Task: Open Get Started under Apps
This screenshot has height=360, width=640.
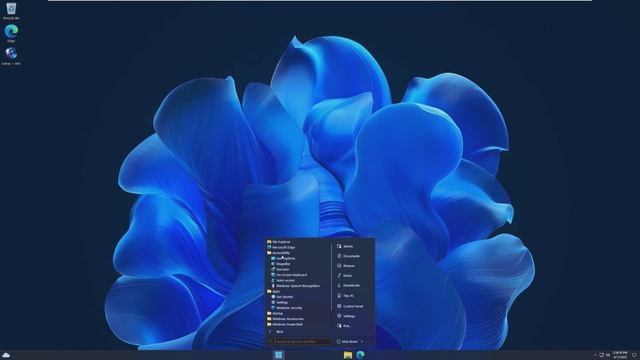Action: 282,297
